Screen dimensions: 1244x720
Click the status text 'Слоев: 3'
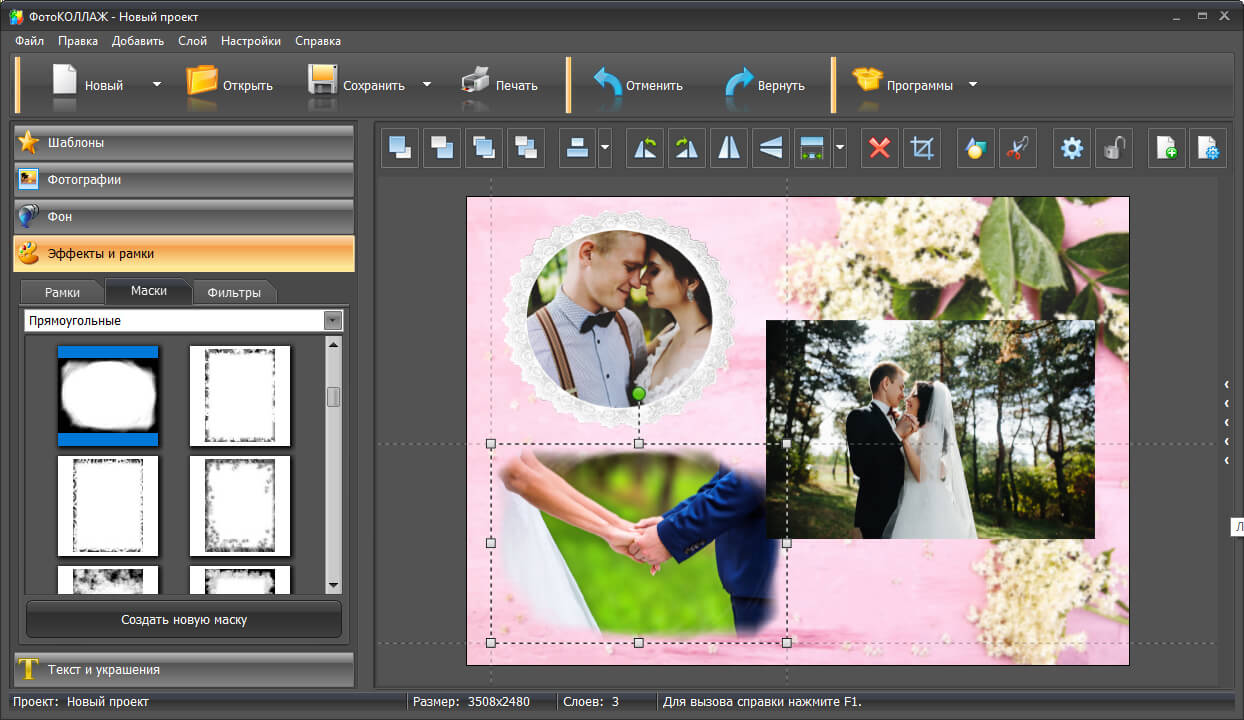(591, 702)
